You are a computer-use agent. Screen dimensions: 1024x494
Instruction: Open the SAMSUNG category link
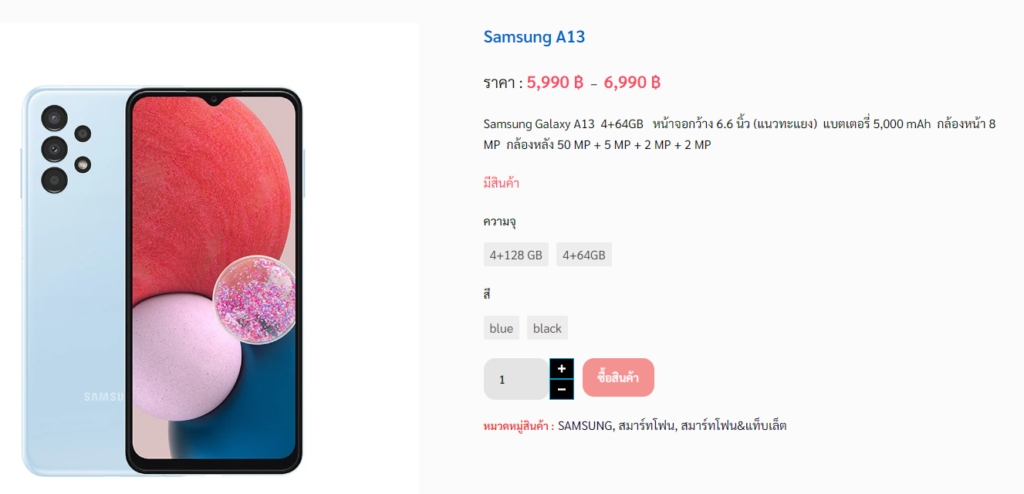click(585, 426)
